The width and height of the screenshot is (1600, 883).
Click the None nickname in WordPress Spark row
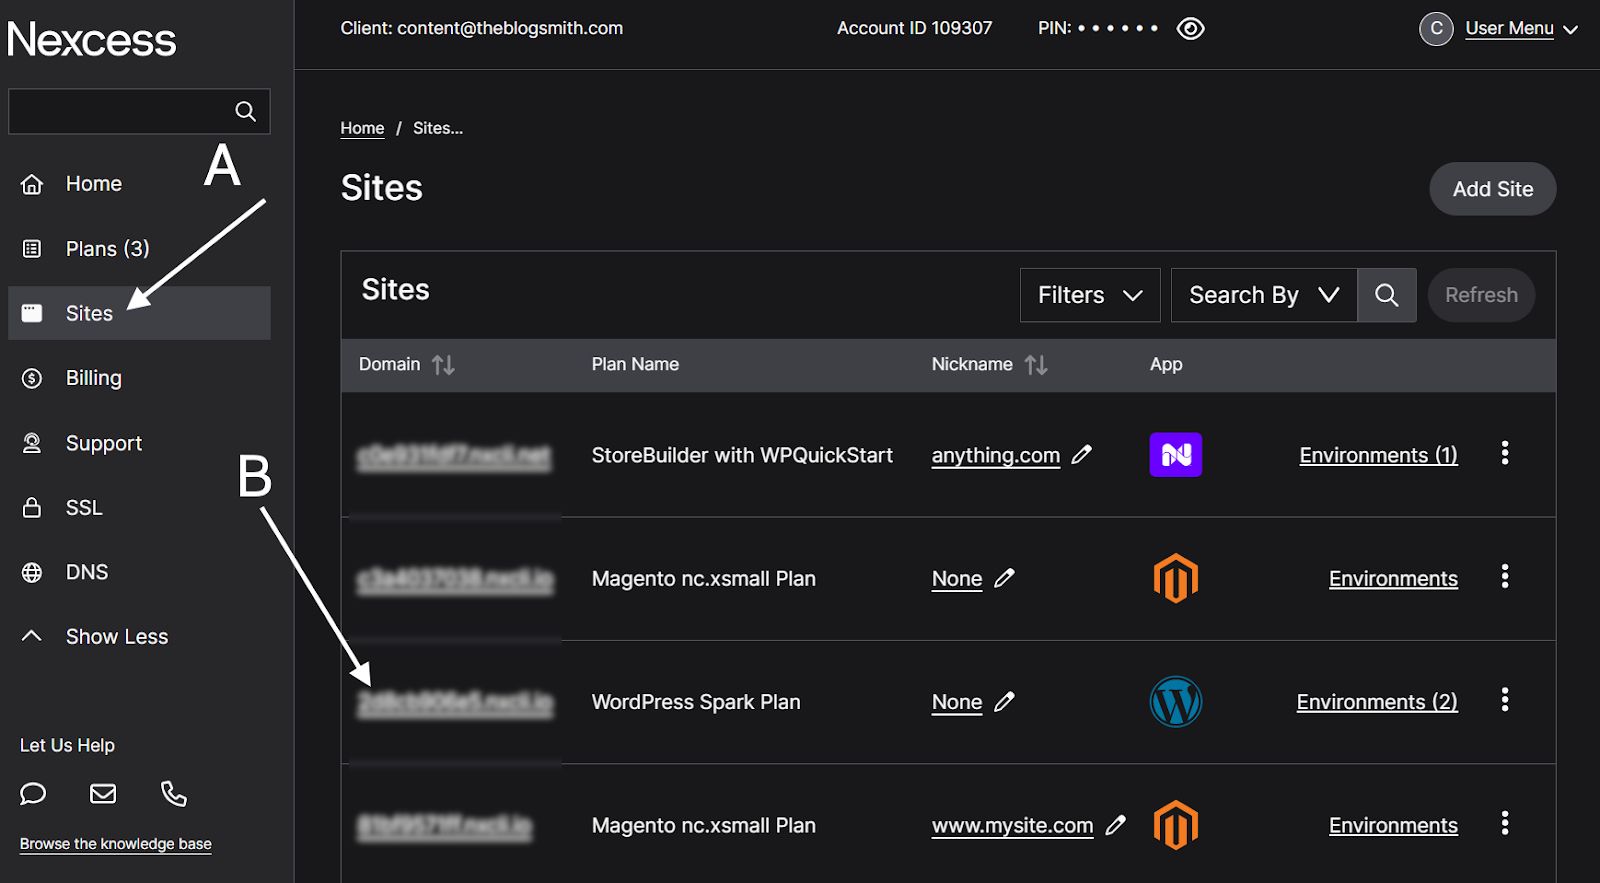click(x=957, y=702)
